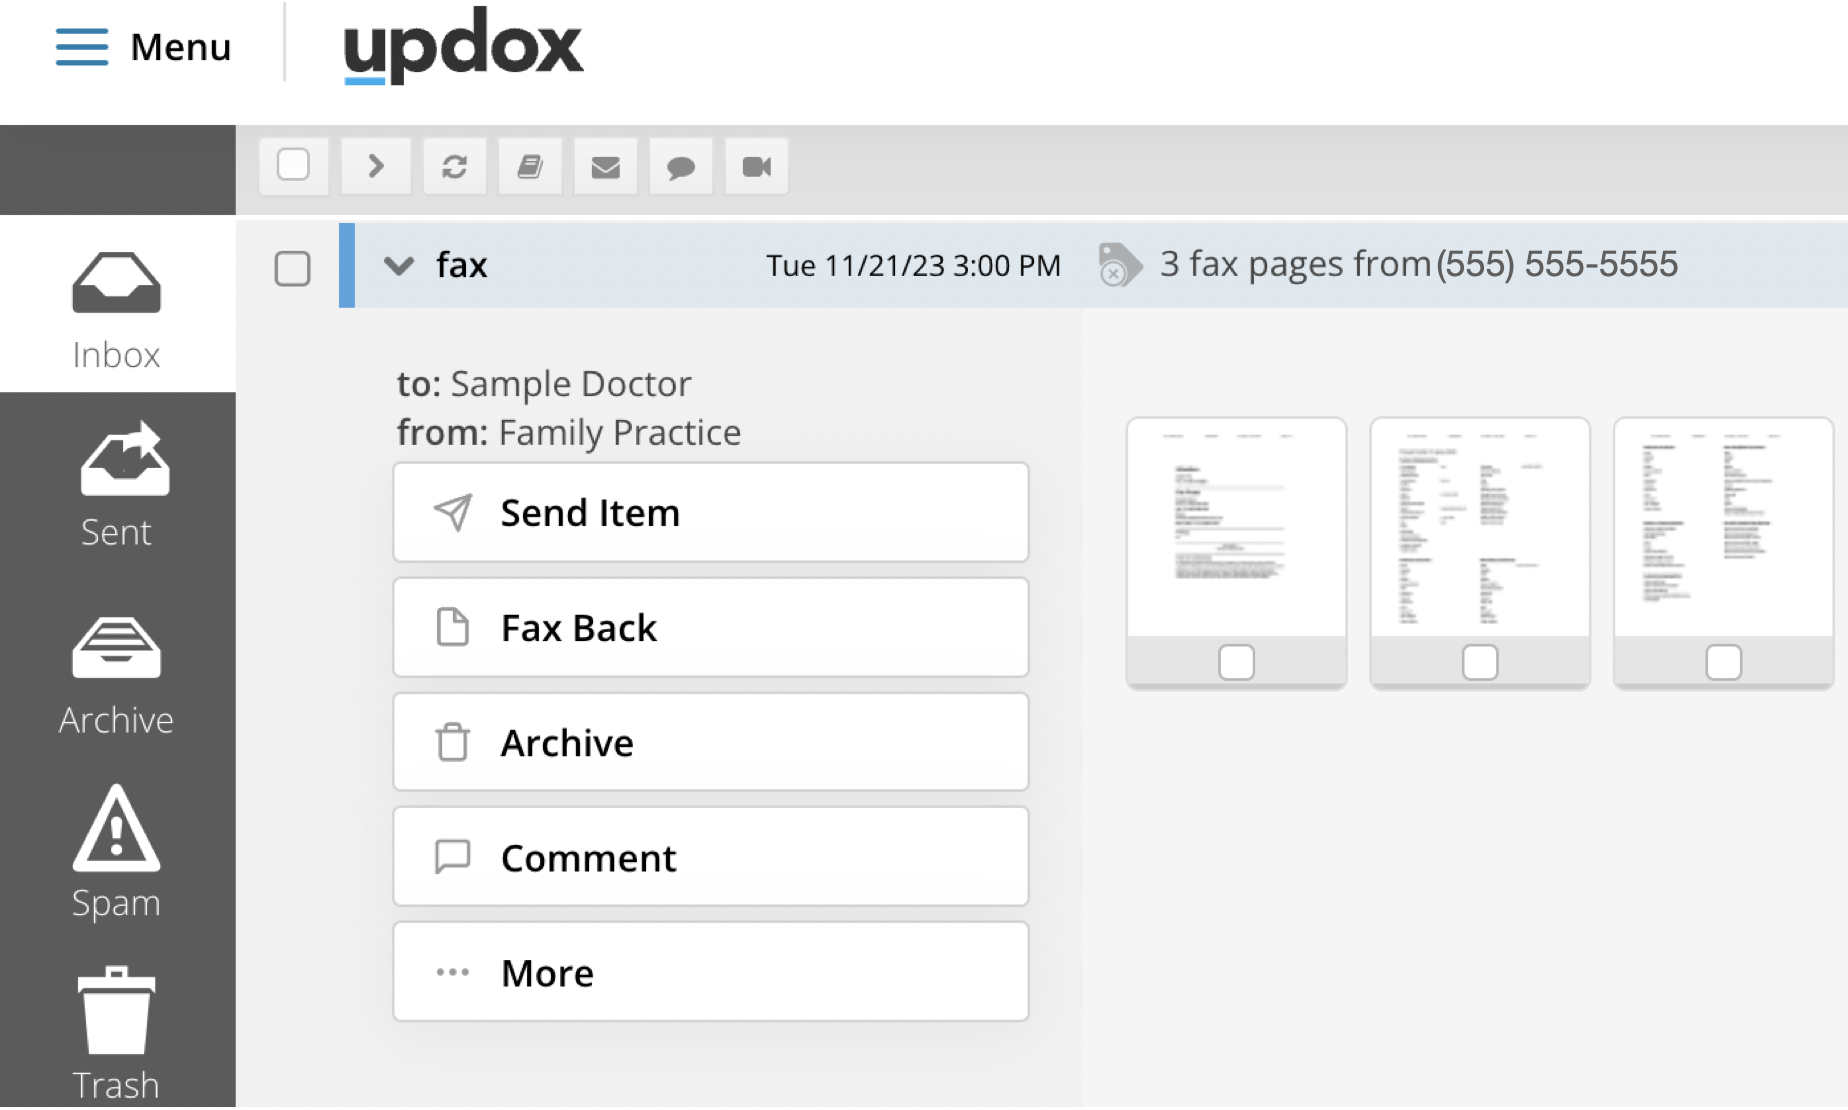Click the 'Family Practice' sender name
1848x1110 pixels.
point(620,432)
